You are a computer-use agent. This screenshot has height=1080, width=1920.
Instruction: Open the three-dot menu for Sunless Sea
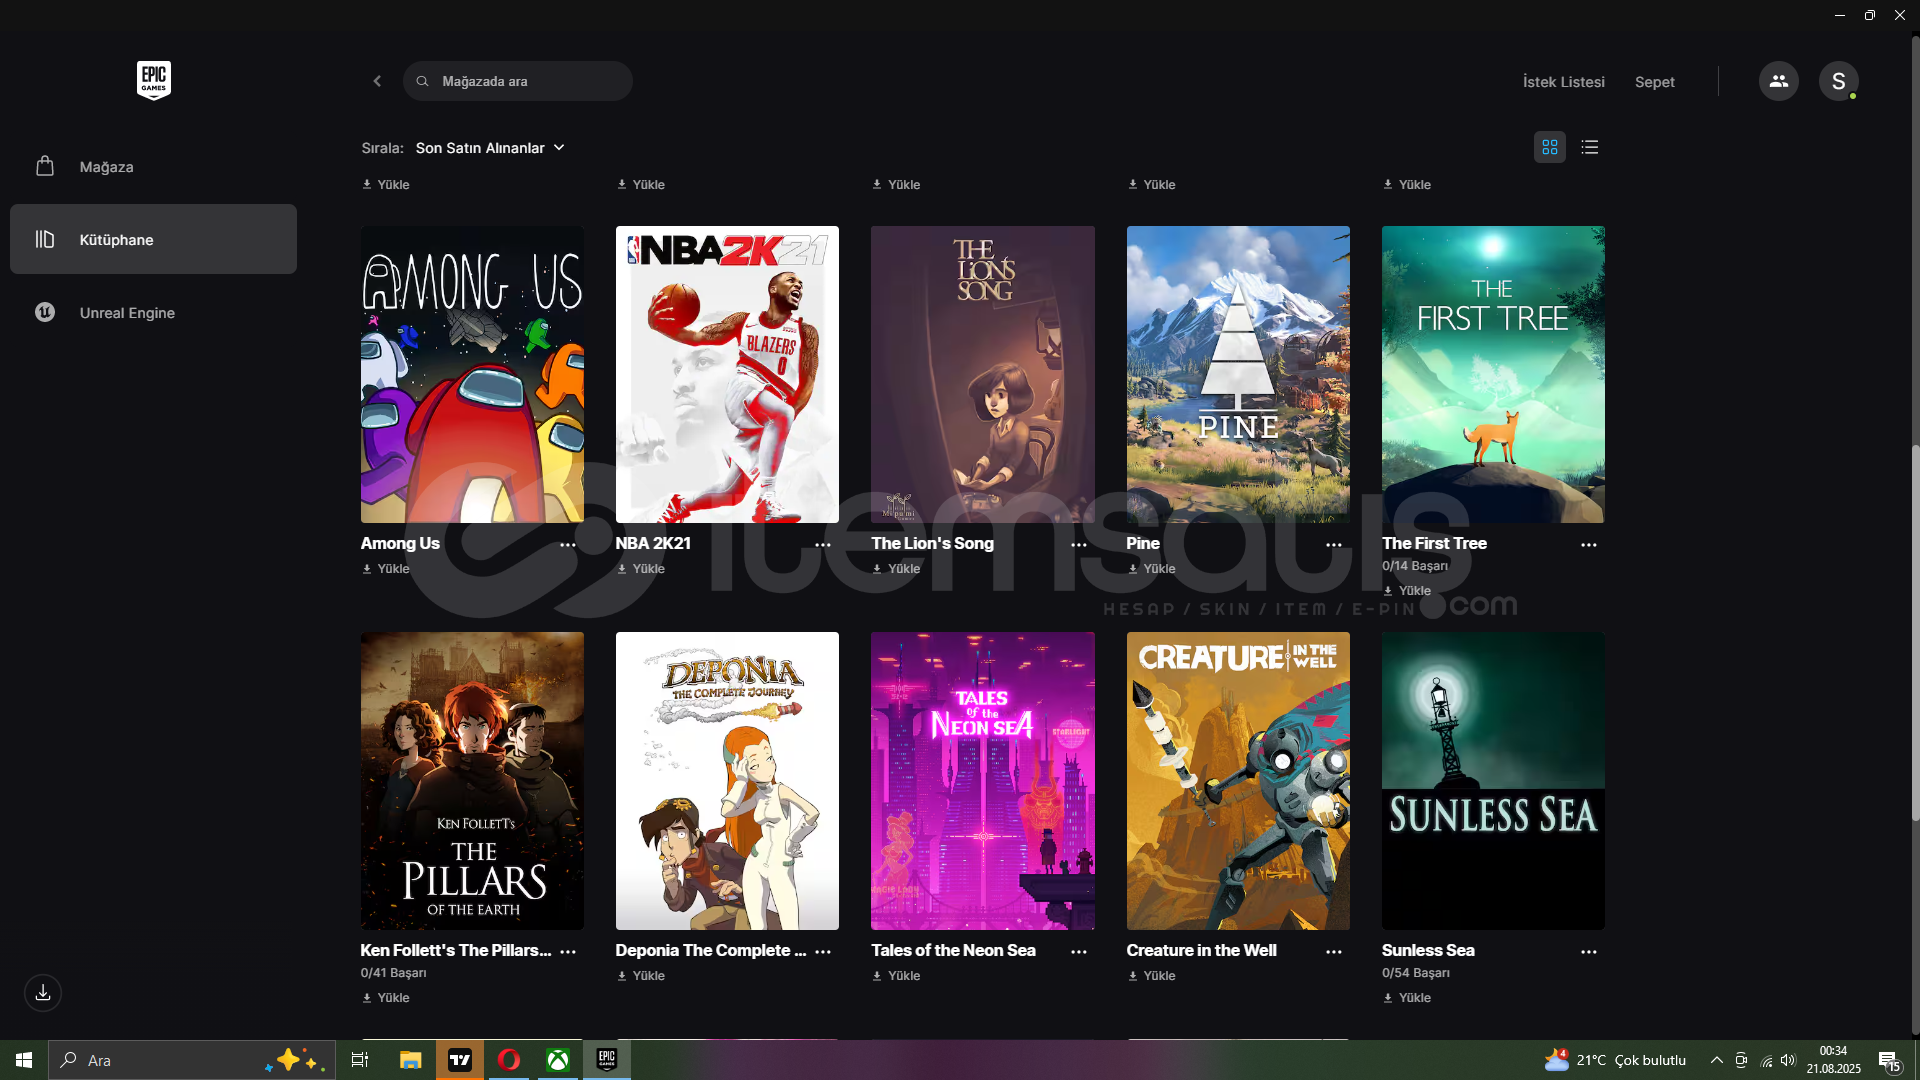point(1589,952)
